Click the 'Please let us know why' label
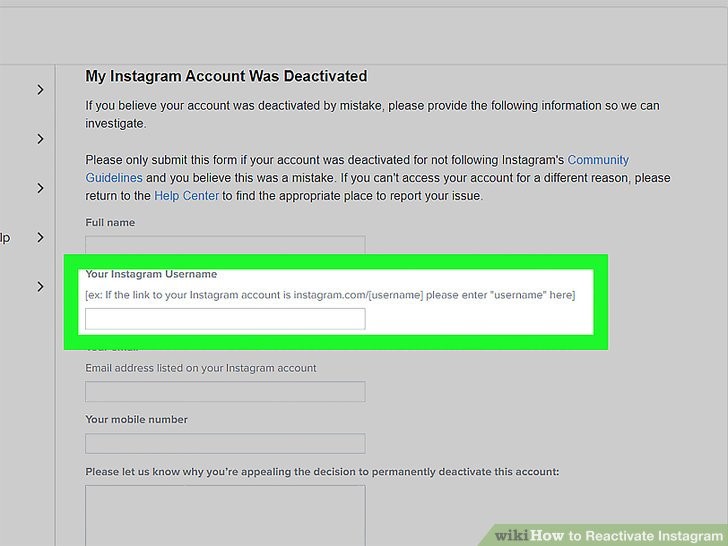This screenshot has width=728, height=546. point(322,472)
